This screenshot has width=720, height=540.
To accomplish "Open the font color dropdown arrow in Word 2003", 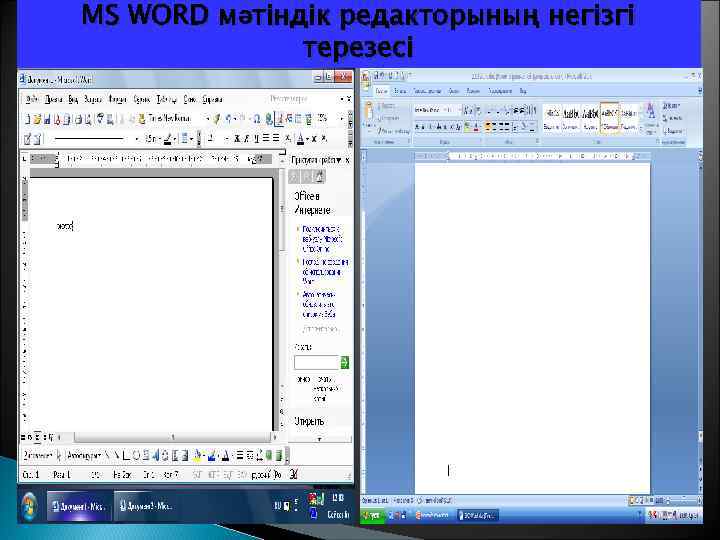I will 307,138.
